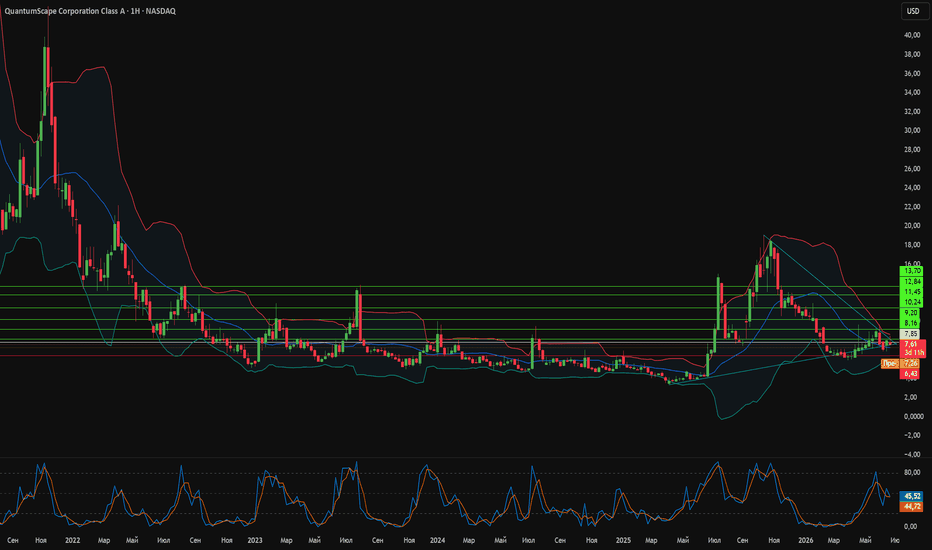Click the blue 45,52 indicator value

click(x=912, y=496)
